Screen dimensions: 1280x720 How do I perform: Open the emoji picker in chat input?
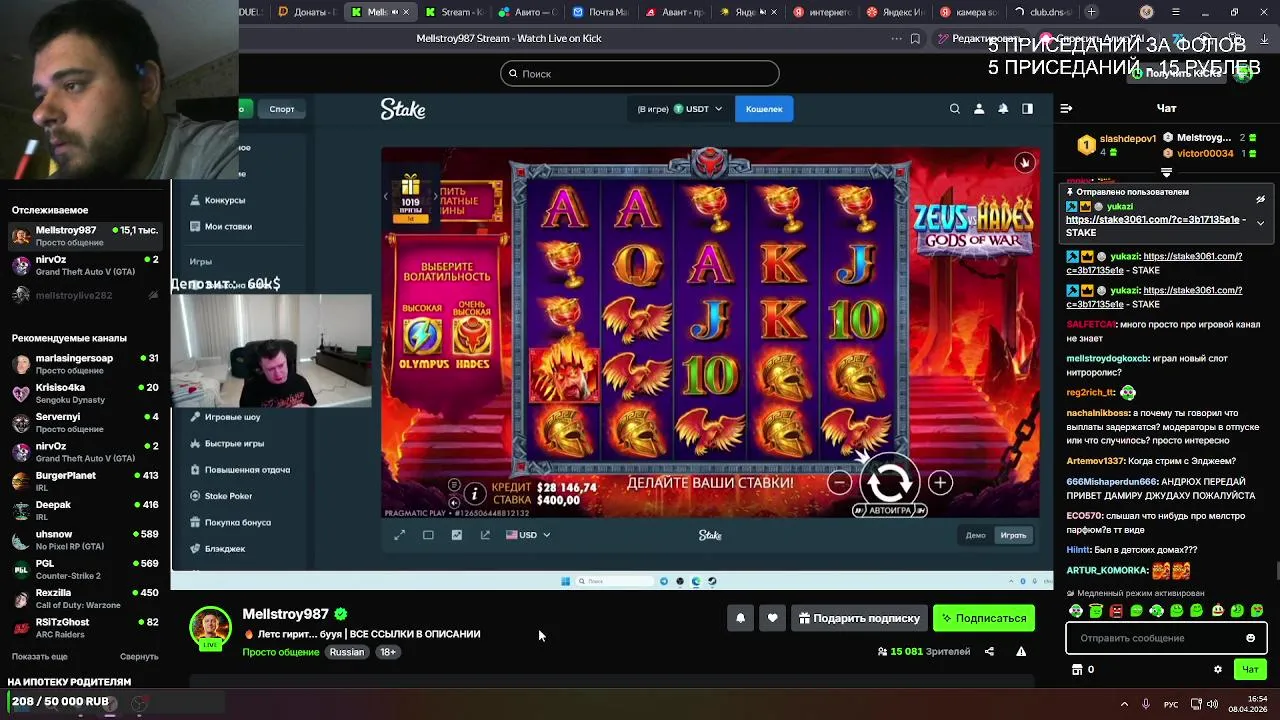click(1250, 638)
